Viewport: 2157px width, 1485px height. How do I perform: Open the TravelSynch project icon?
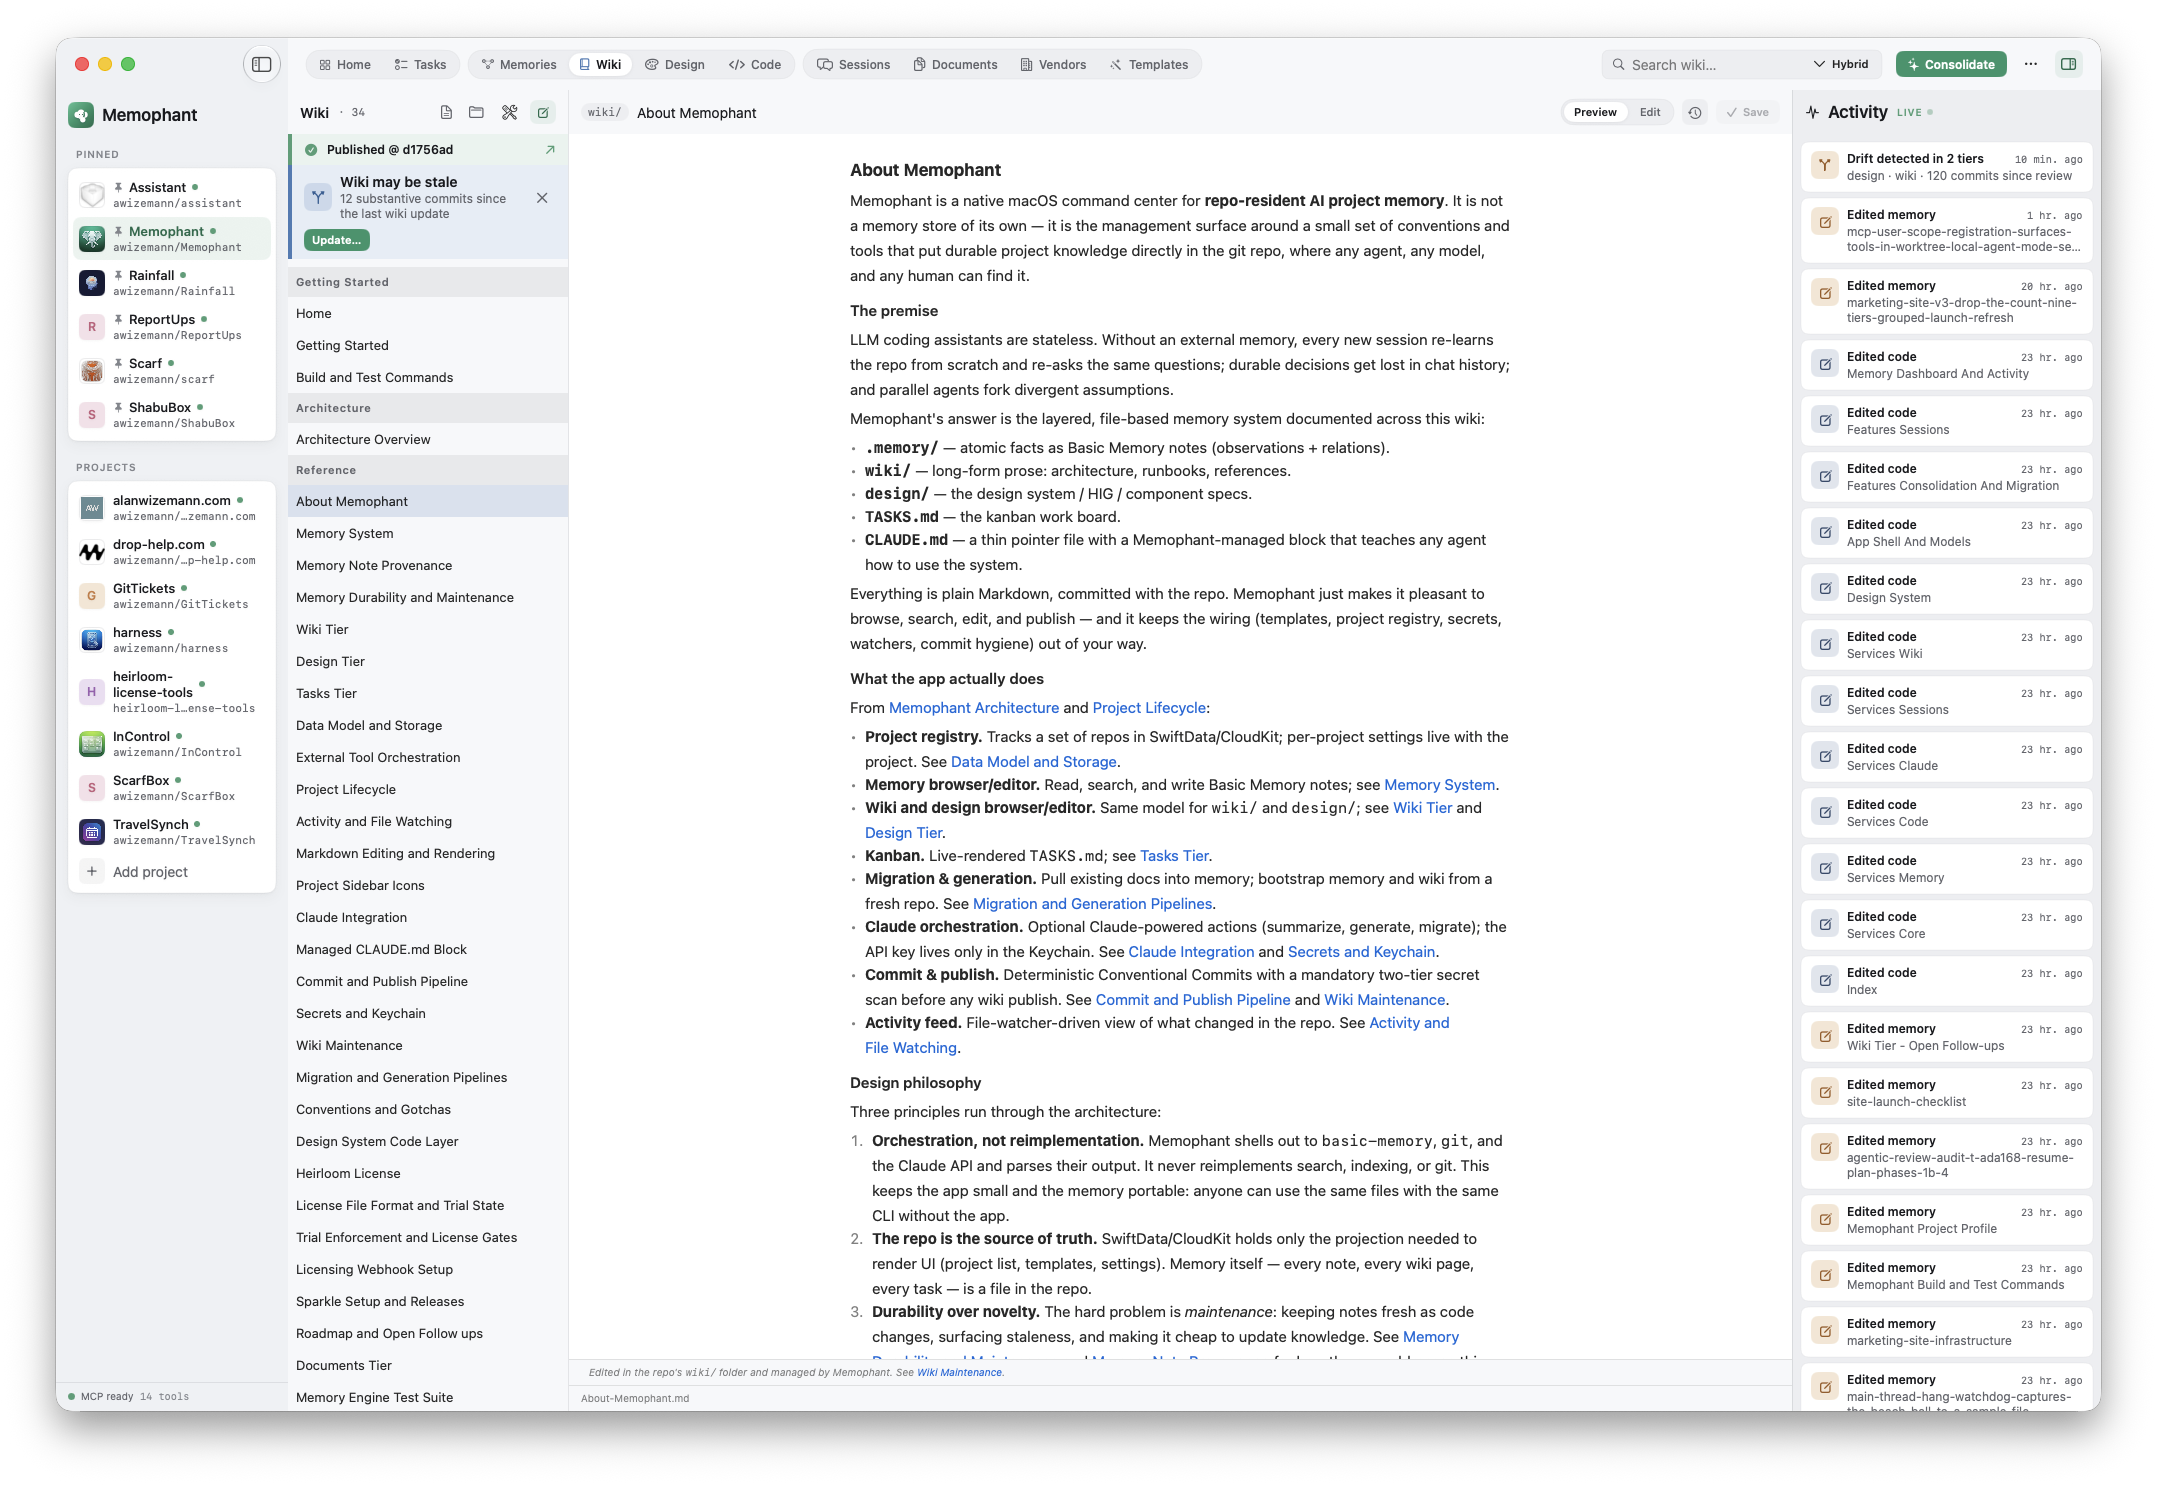pos(92,832)
